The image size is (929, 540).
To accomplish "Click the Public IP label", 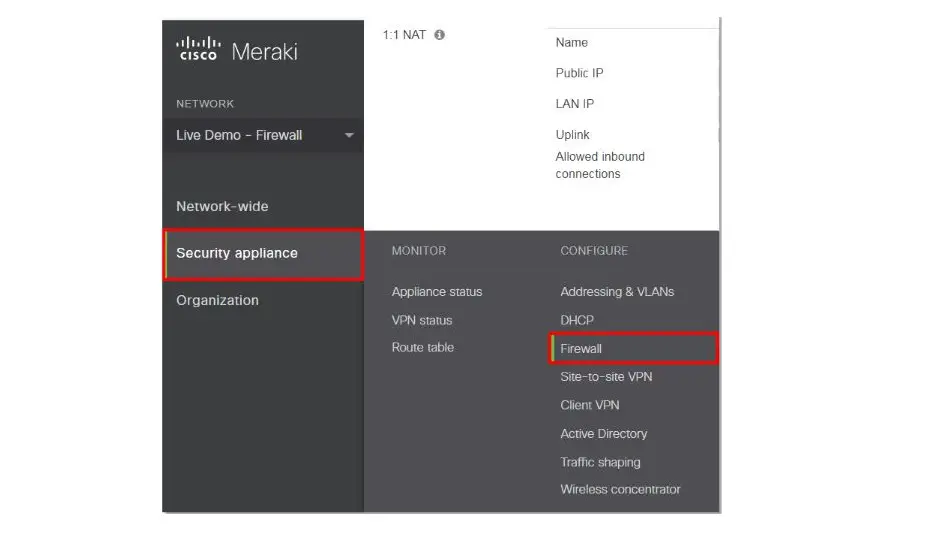I will pos(579,73).
